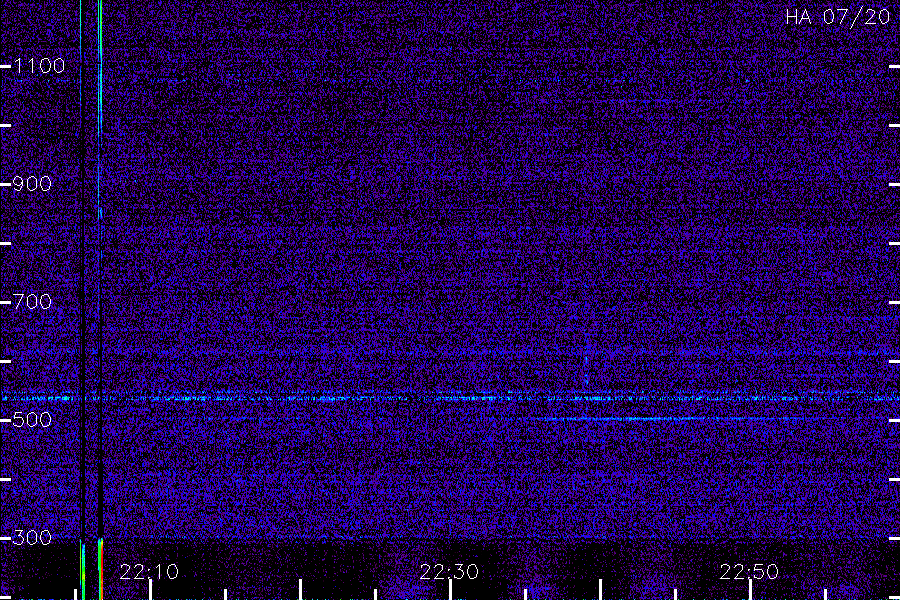The width and height of the screenshot is (900, 600).
Task: Click the 22:50 time axis label
Action: pyautogui.click(x=749, y=572)
